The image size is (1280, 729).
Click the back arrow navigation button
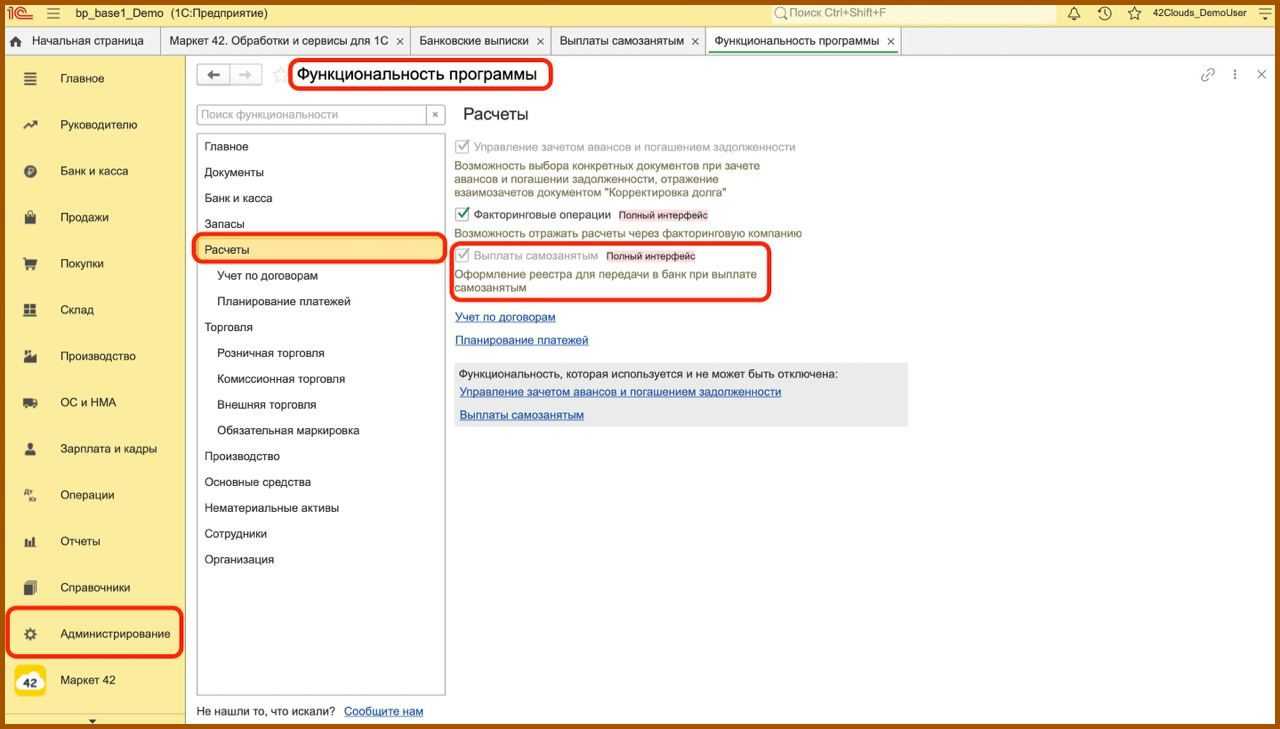point(213,75)
